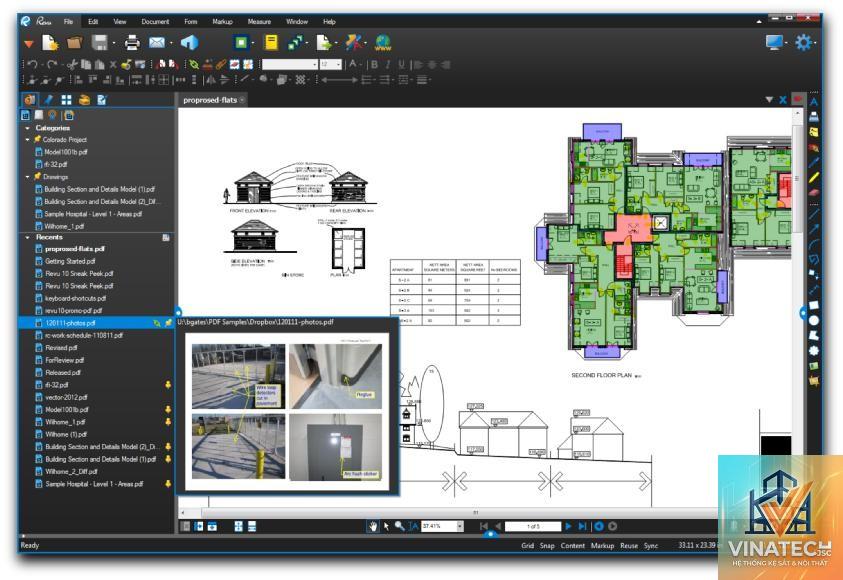Jump to the last page button

582,526
